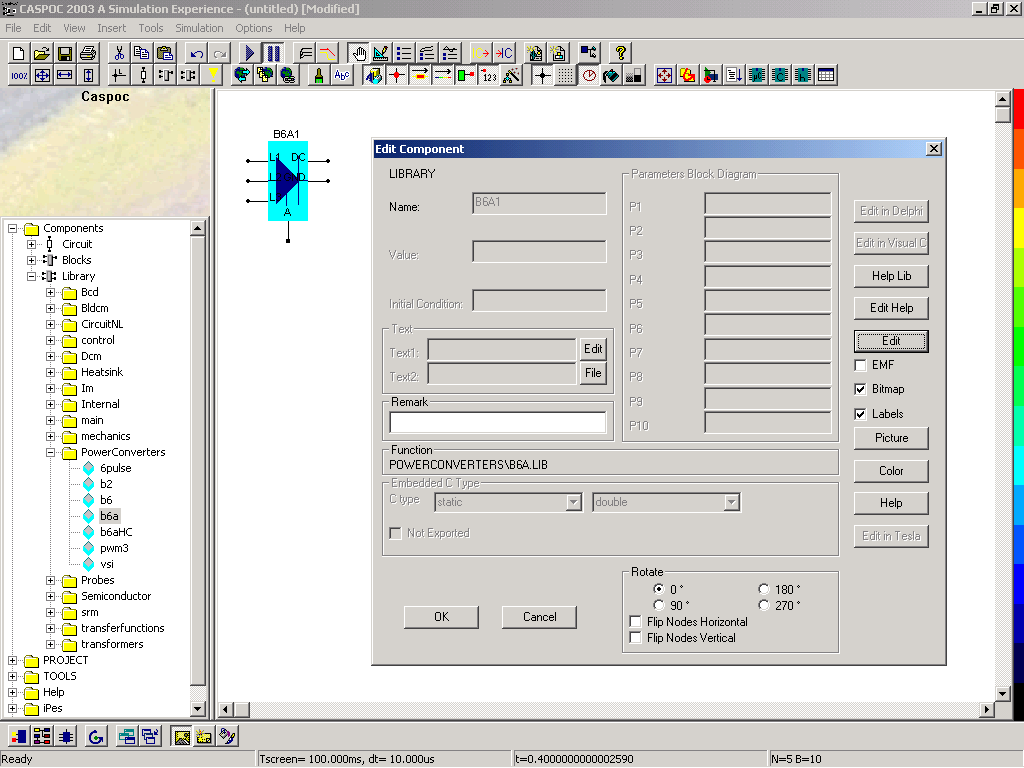Expand the PROJECT tree node
The width and height of the screenshot is (1024, 768).
12,660
